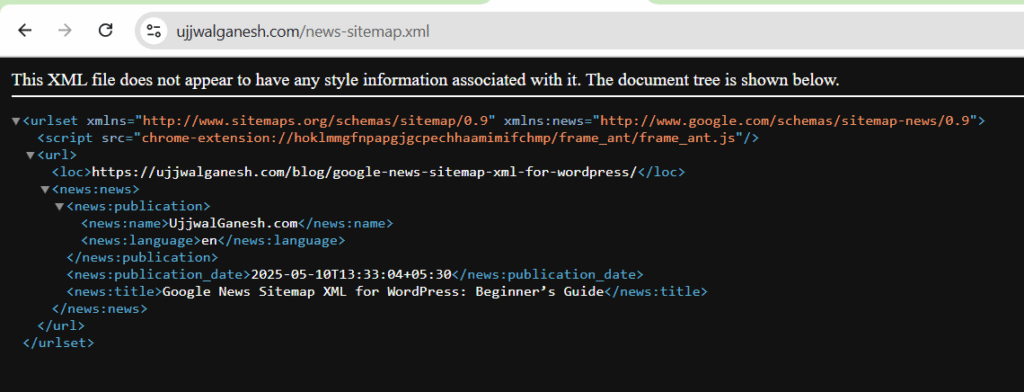
Task: Click the closing /url tag
Action: click(x=61, y=325)
